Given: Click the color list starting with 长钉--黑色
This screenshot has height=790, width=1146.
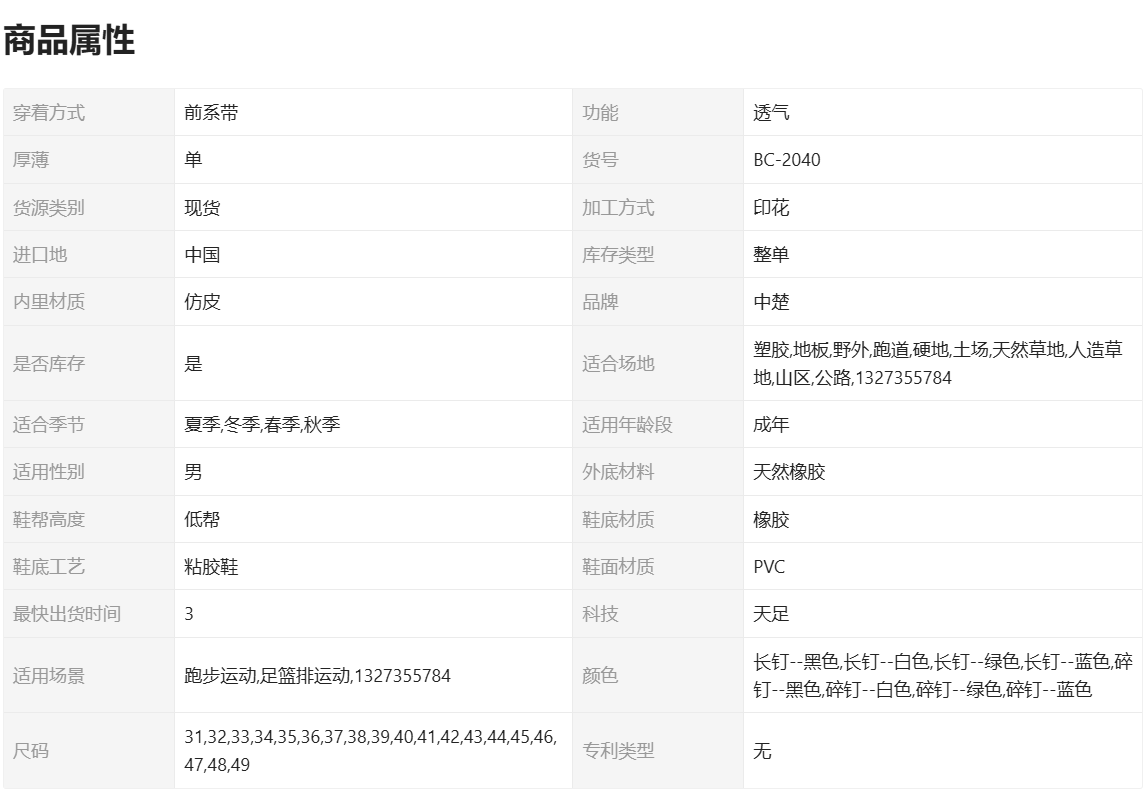Looking at the screenshot, I should click(943, 676).
